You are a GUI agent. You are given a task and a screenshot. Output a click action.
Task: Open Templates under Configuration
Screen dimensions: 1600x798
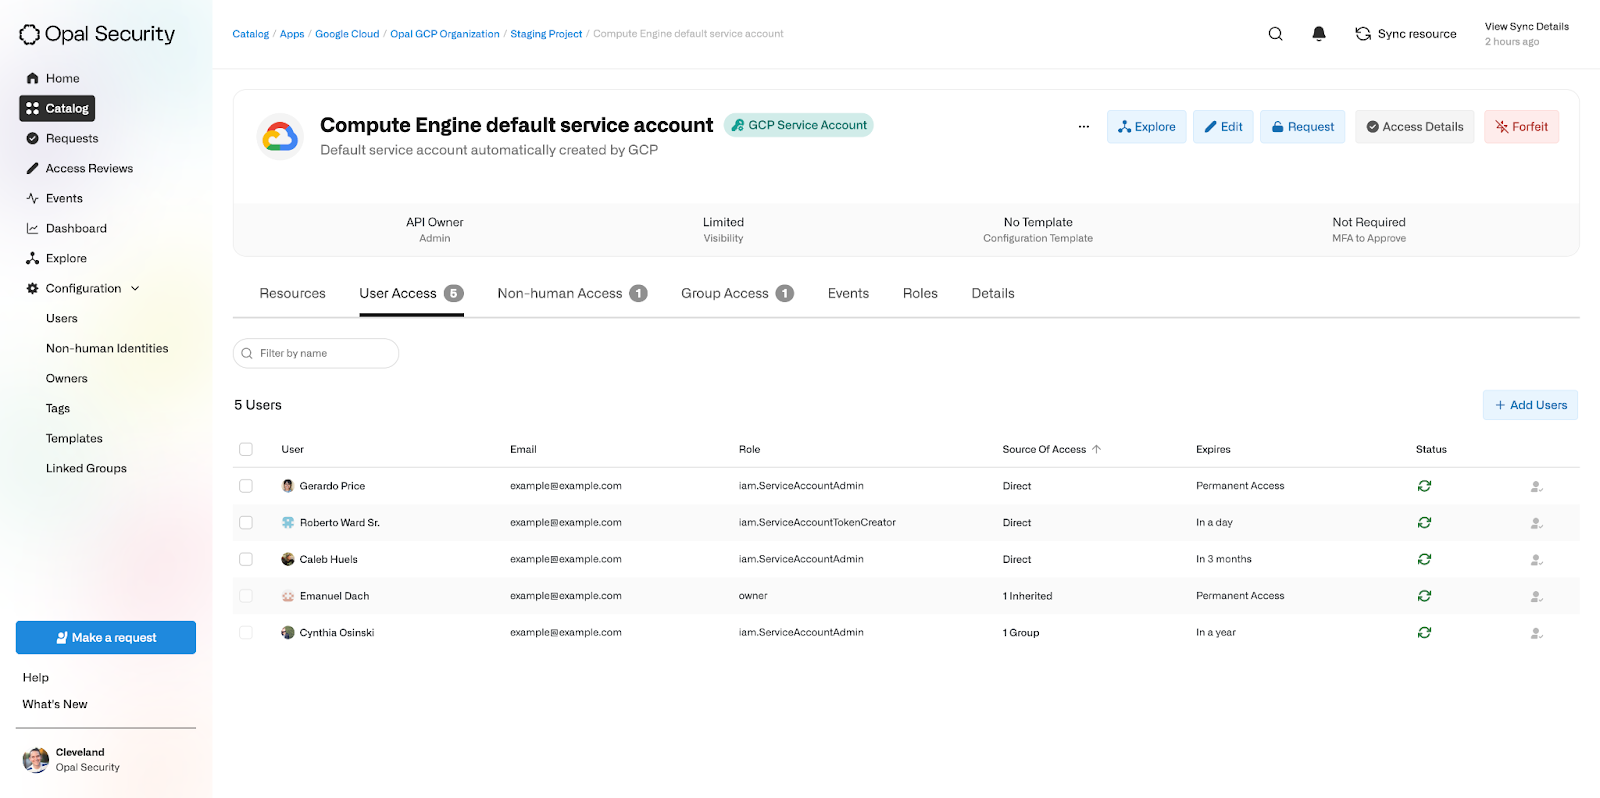(x=74, y=438)
